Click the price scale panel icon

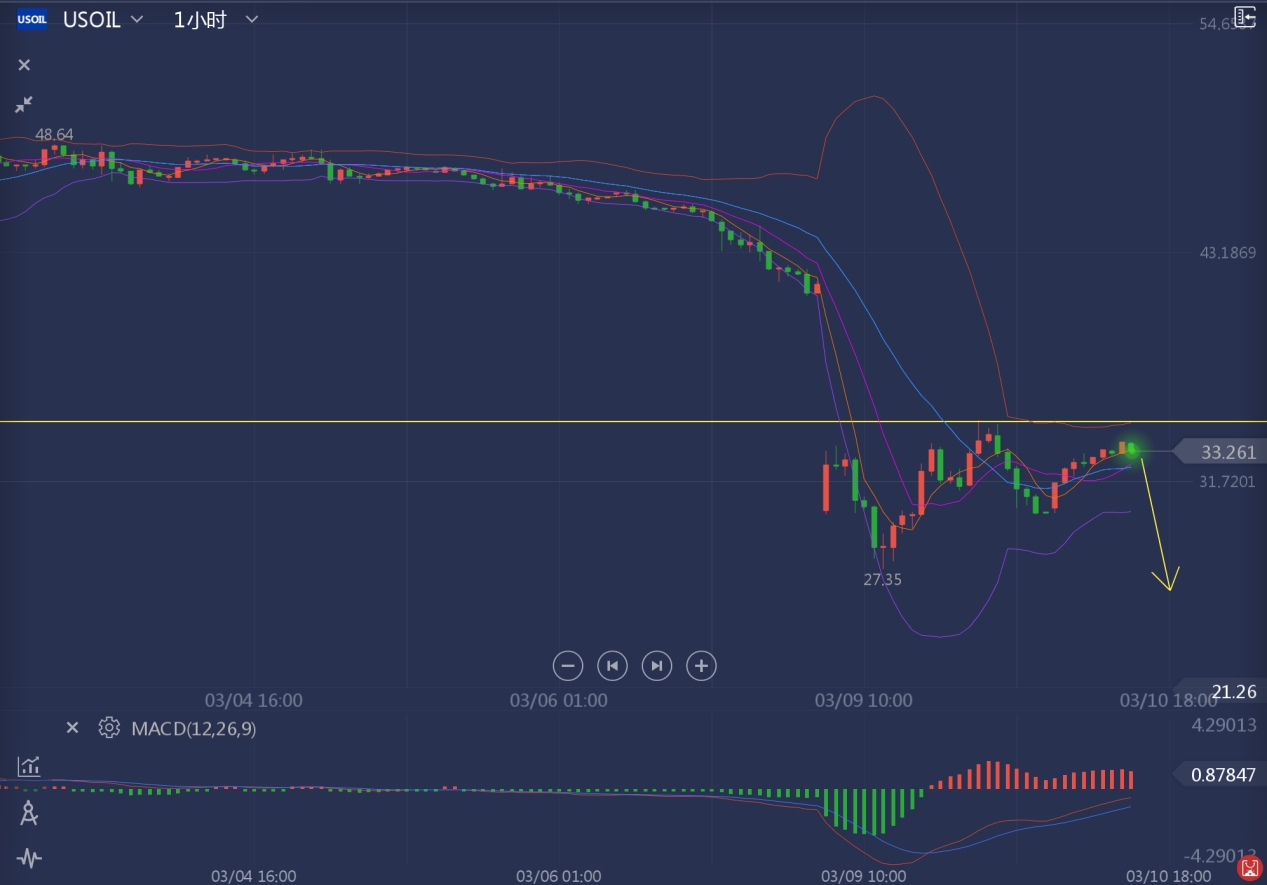pyautogui.click(x=1244, y=17)
